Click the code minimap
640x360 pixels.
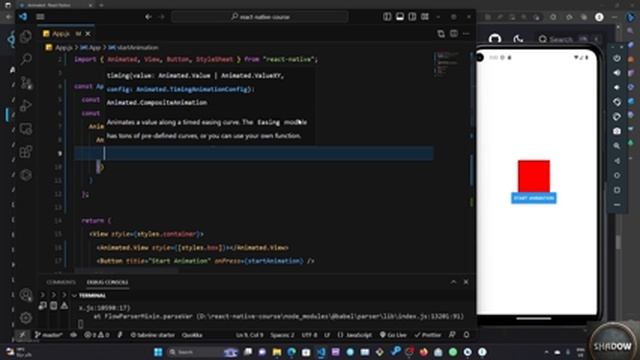tap(448, 65)
